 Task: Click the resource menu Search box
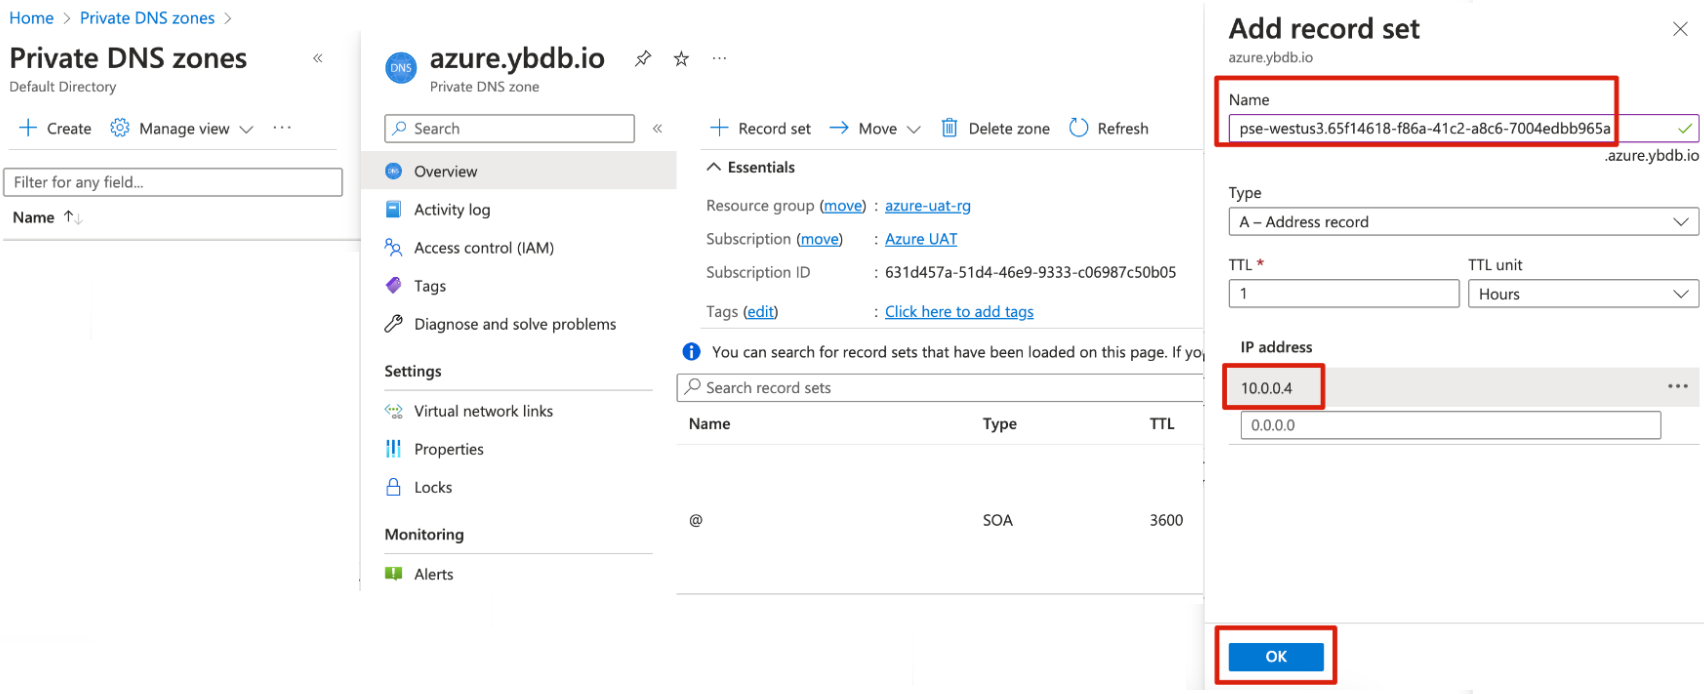tap(509, 128)
